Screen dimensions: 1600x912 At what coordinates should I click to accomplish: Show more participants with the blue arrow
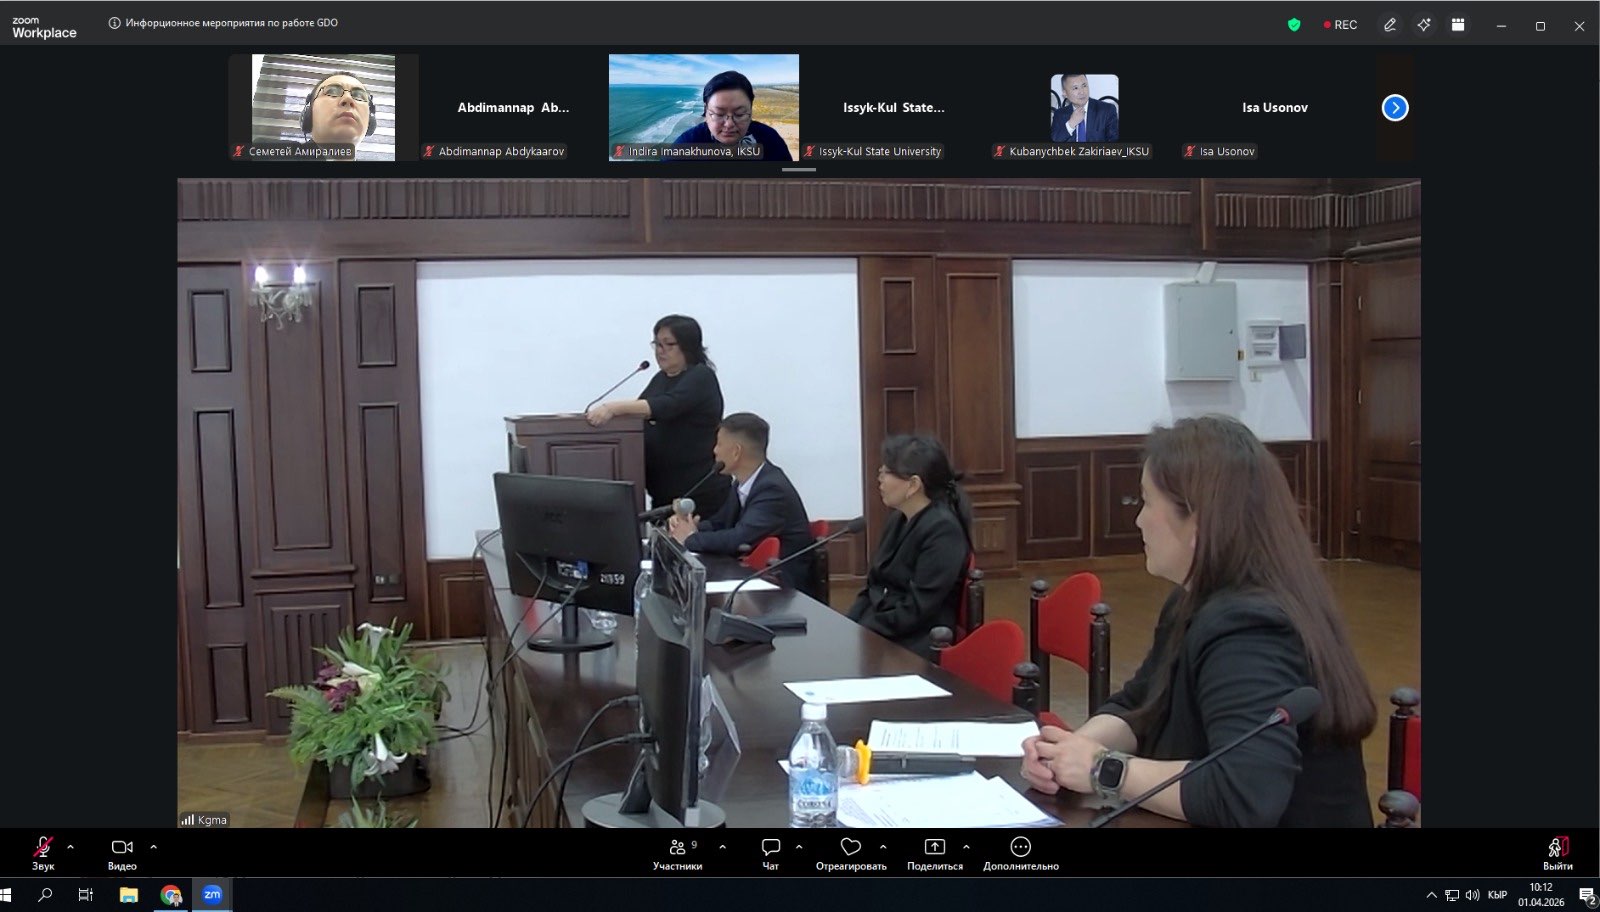(1395, 108)
